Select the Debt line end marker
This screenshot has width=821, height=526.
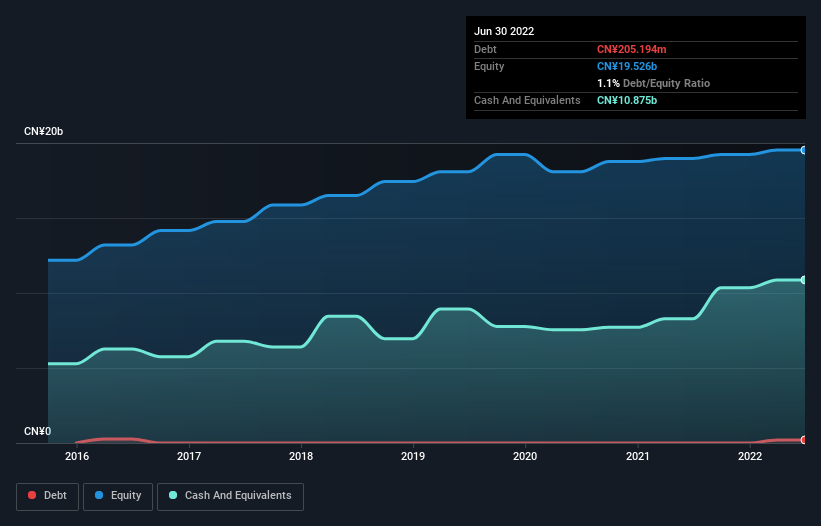tap(804, 440)
